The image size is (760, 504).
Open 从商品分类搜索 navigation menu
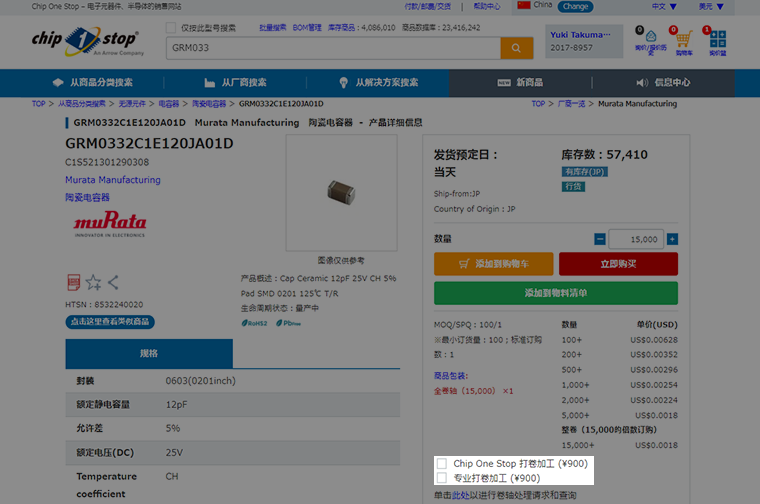(x=93, y=82)
